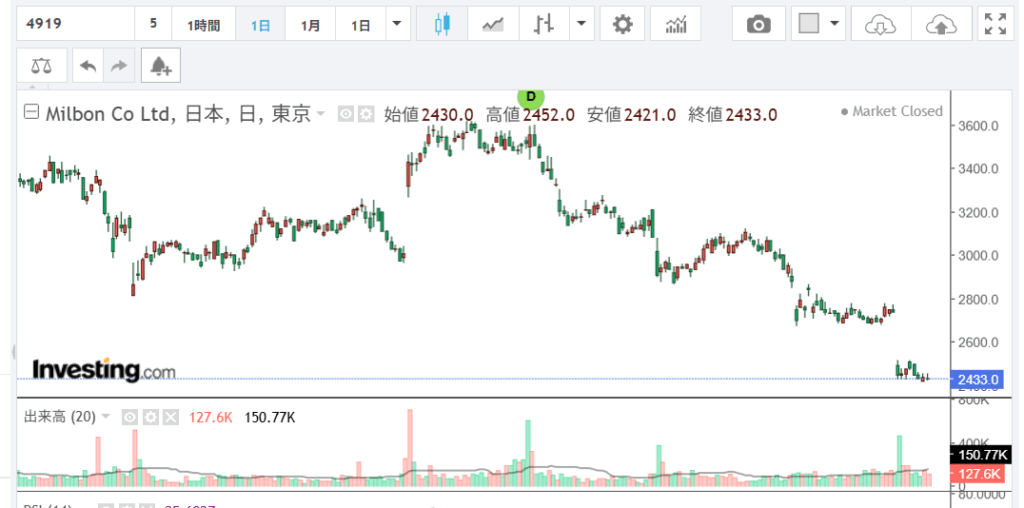
Task: Save chart with cloud upload icon
Action: [941, 24]
